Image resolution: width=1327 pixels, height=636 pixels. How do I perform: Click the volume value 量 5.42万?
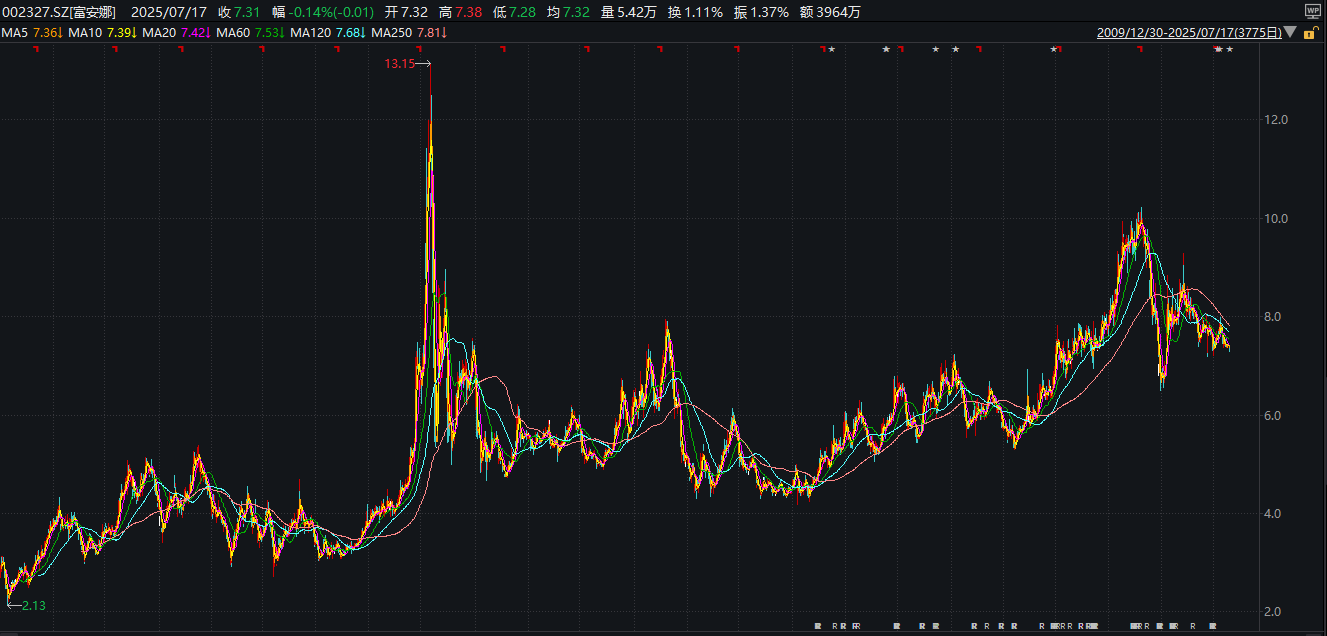tap(629, 12)
